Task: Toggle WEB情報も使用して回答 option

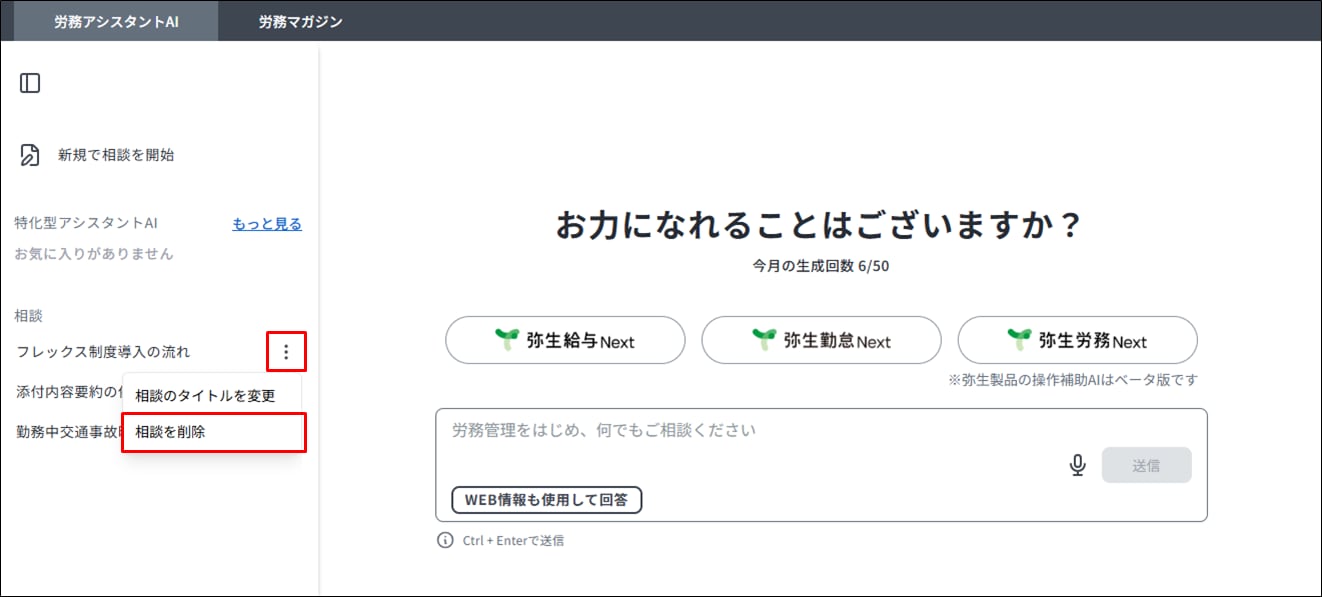Action: coord(546,500)
